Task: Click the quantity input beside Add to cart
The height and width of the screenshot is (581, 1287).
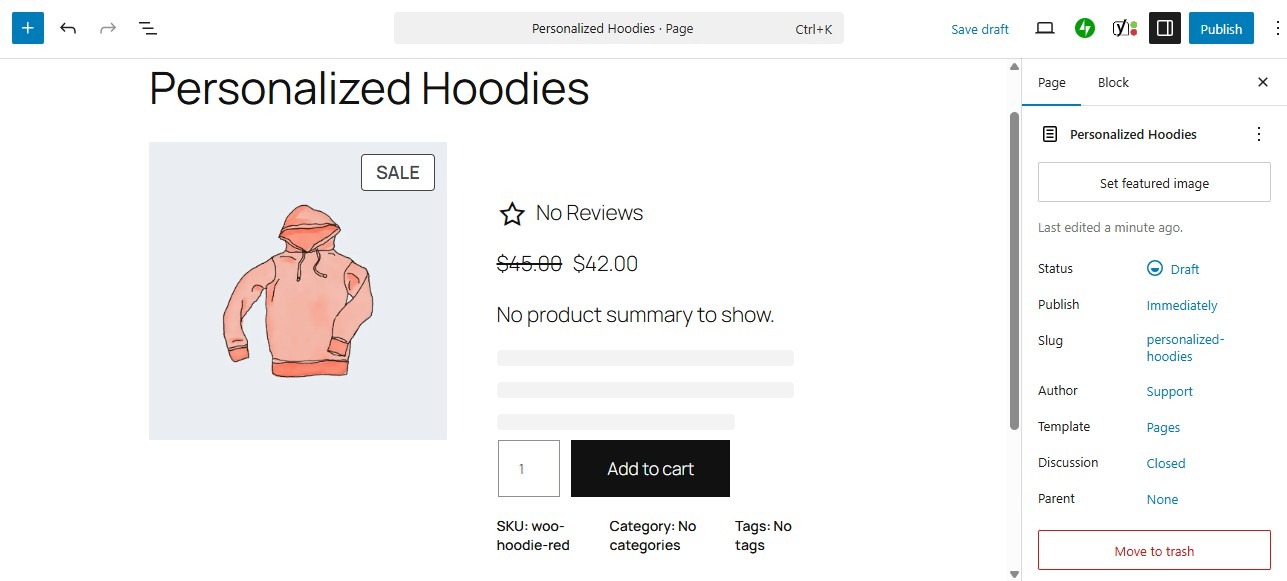Action: [x=528, y=468]
